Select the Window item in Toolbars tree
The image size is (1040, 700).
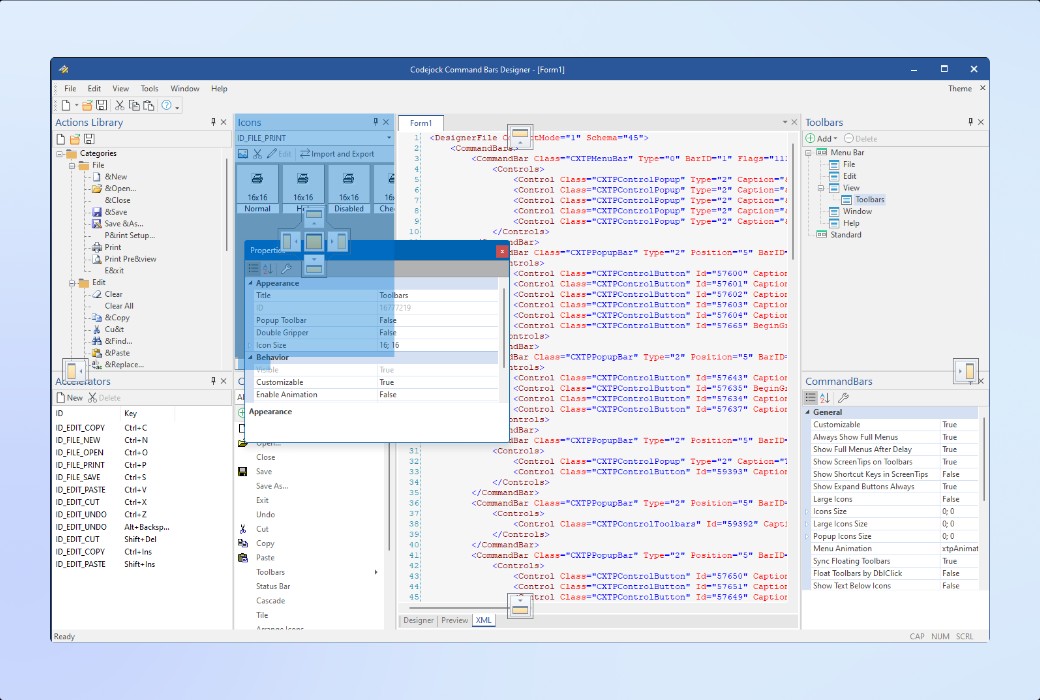857,211
